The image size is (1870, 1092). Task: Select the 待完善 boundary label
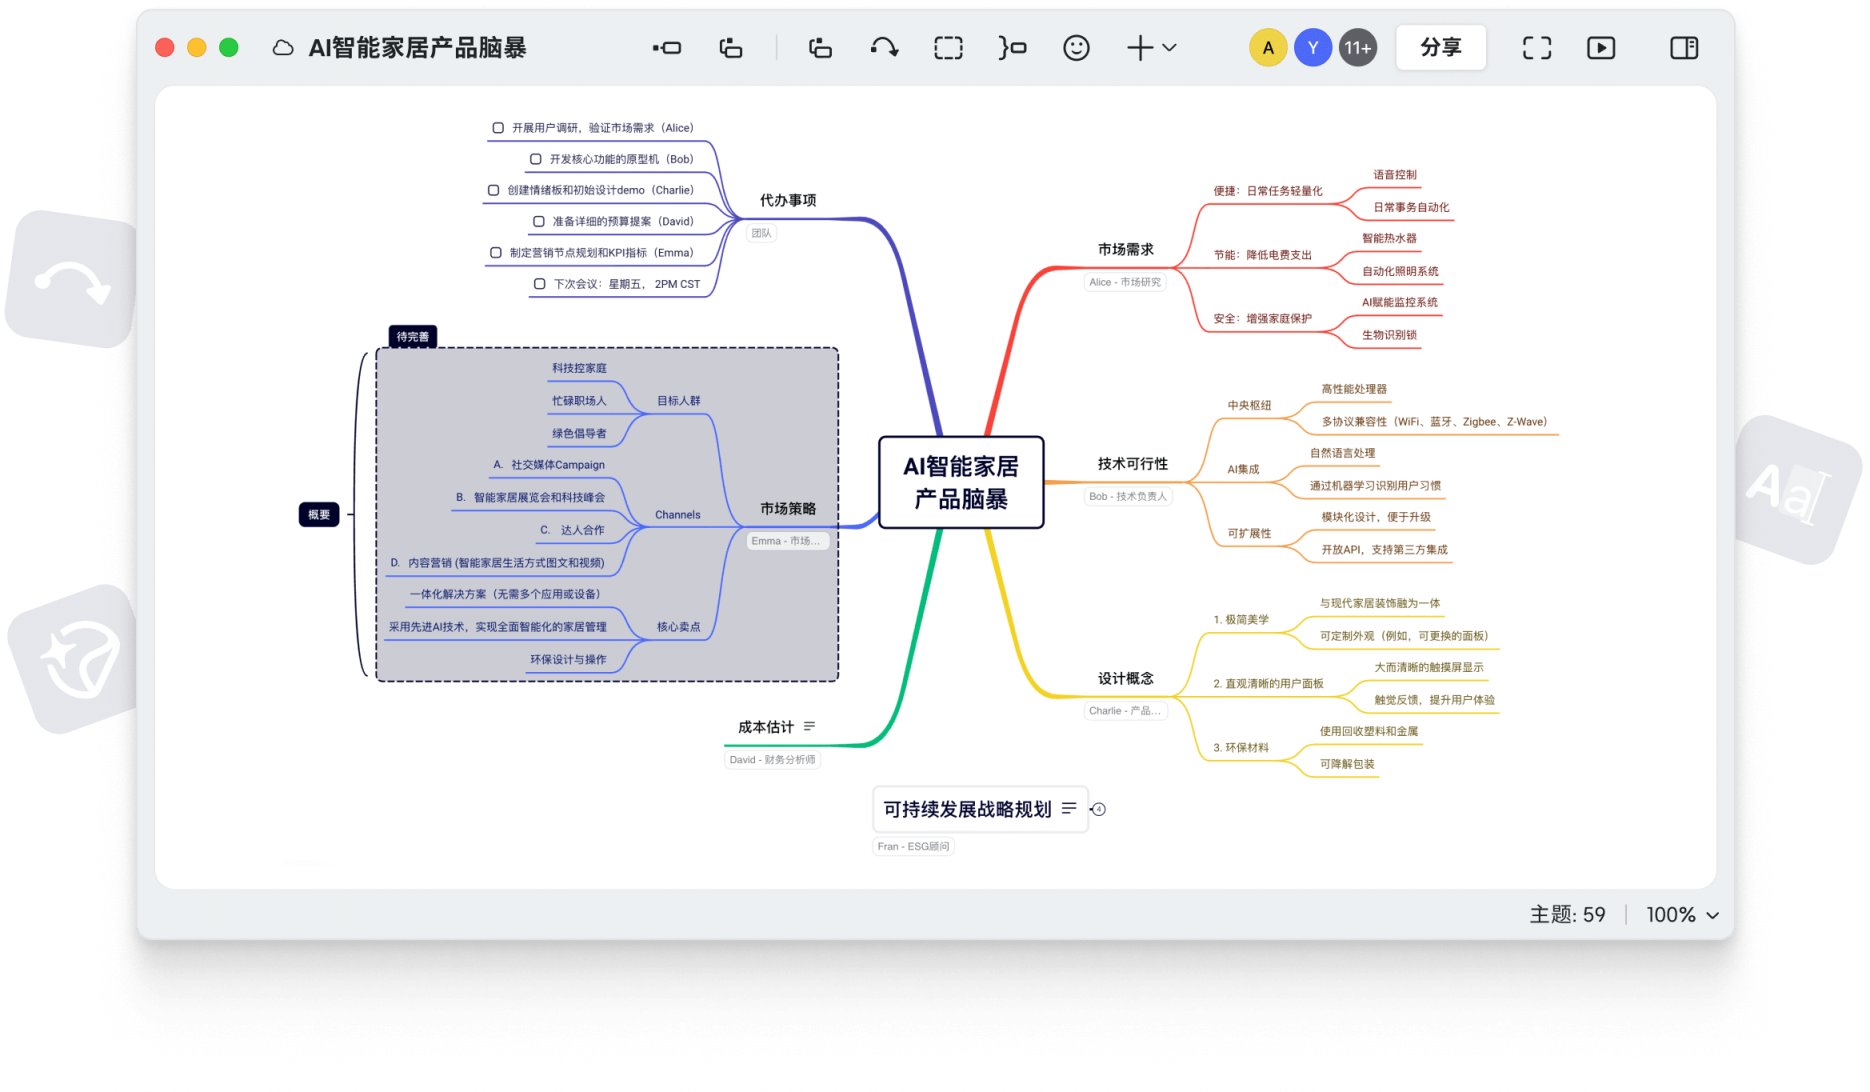coord(412,337)
